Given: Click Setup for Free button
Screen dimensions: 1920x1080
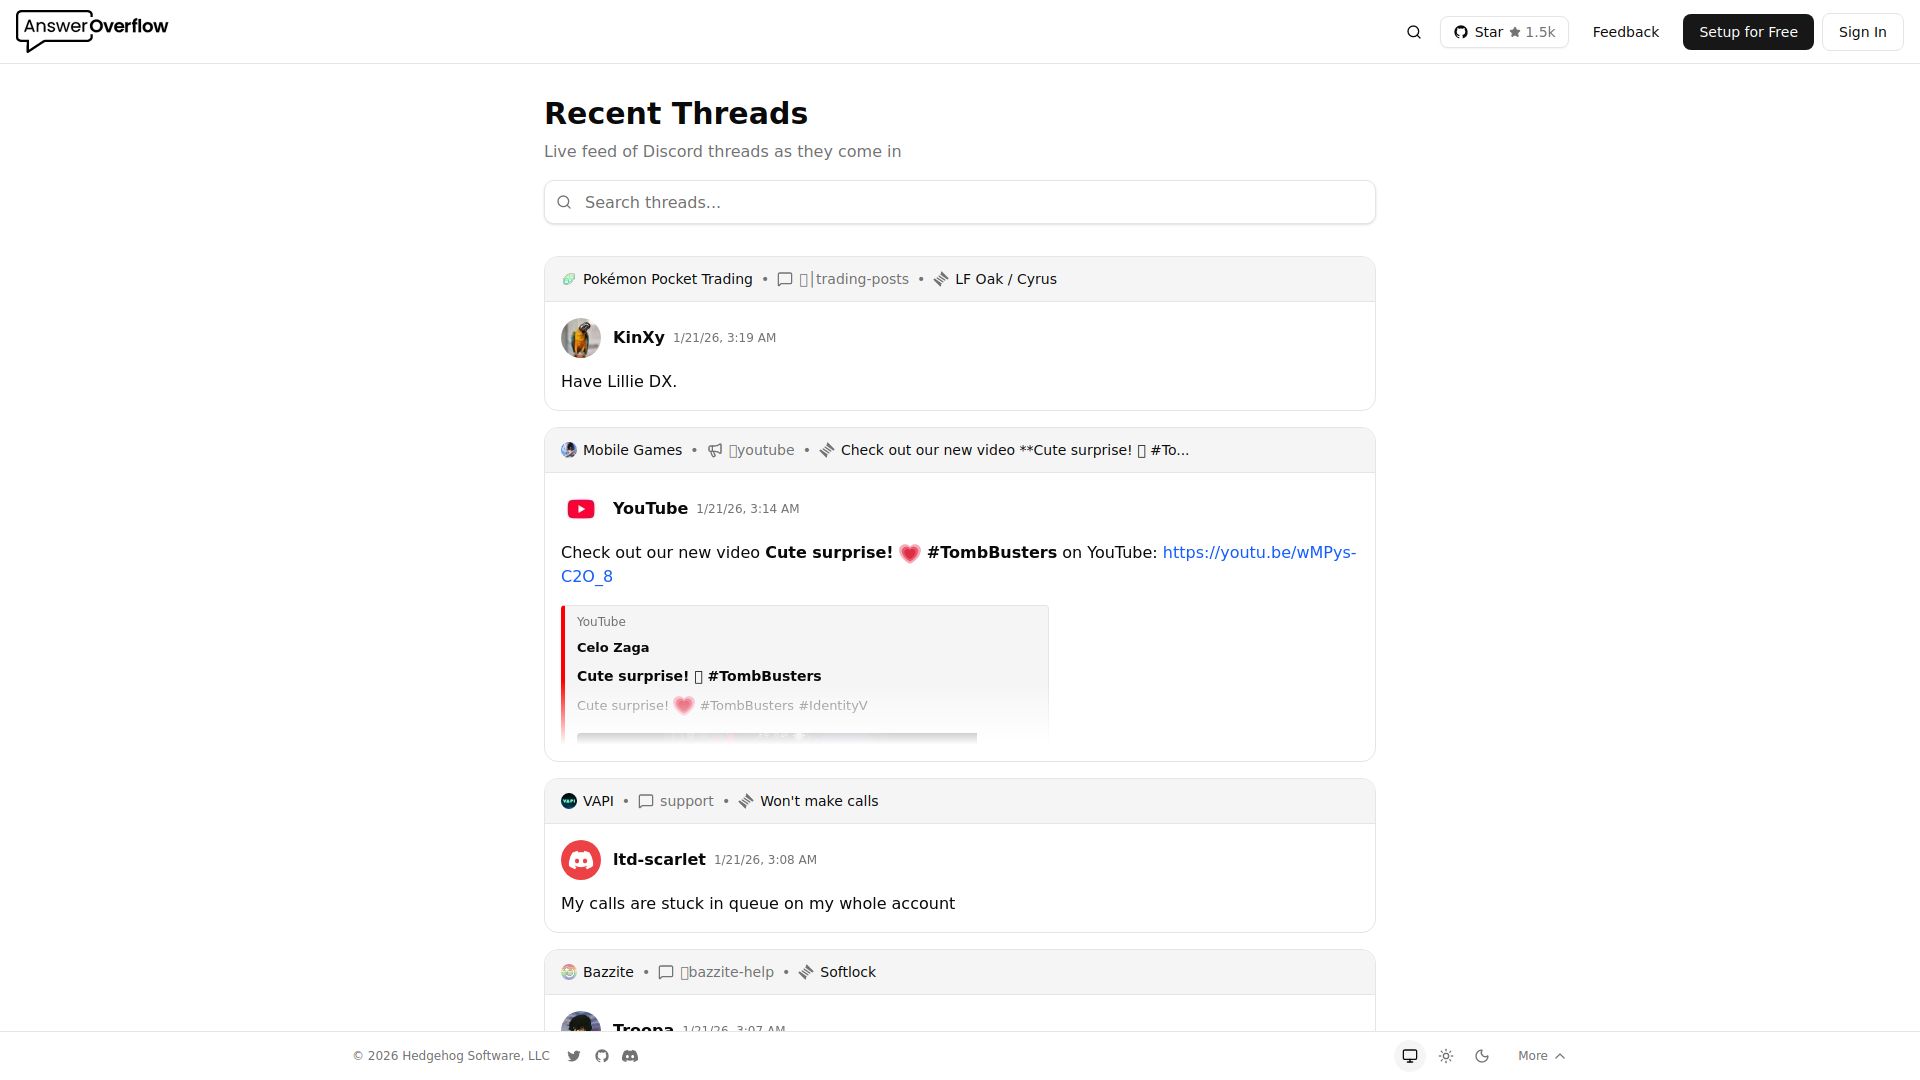Looking at the screenshot, I should click(x=1748, y=32).
